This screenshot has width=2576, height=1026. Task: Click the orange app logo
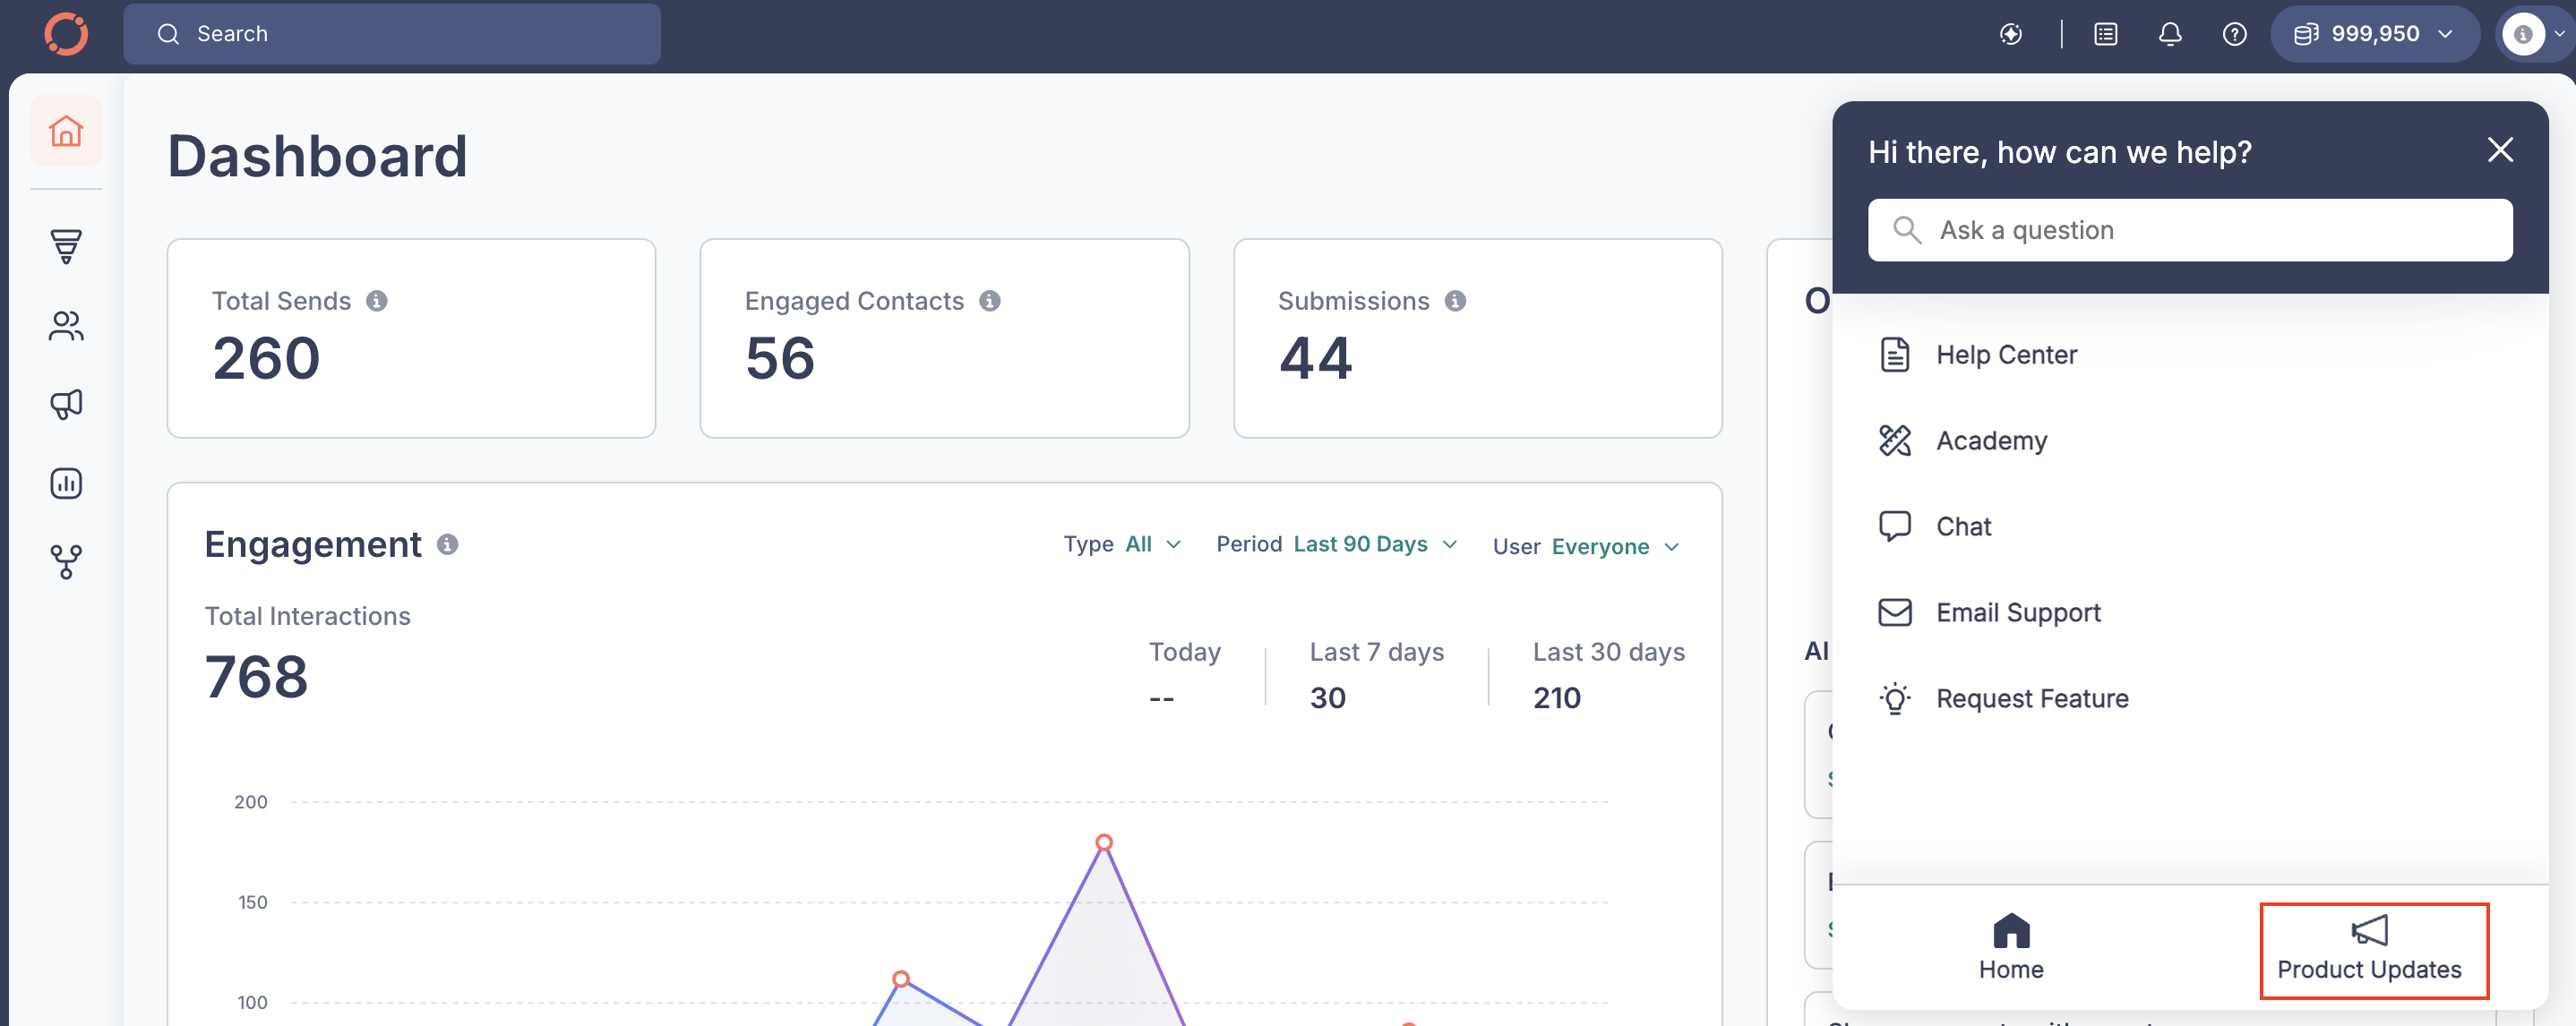pos(66,34)
